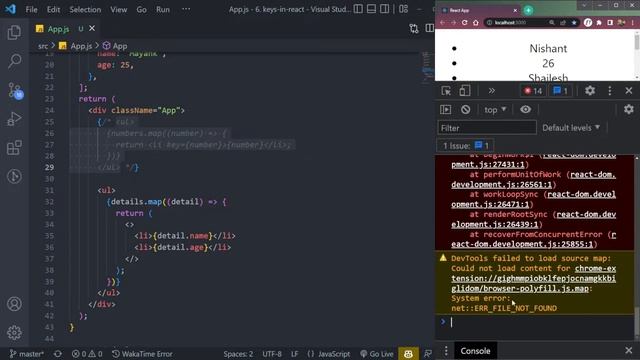Image resolution: width=640 pixels, height=360 pixels.
Task: Clear the console
Action: [x=465, y=109]
